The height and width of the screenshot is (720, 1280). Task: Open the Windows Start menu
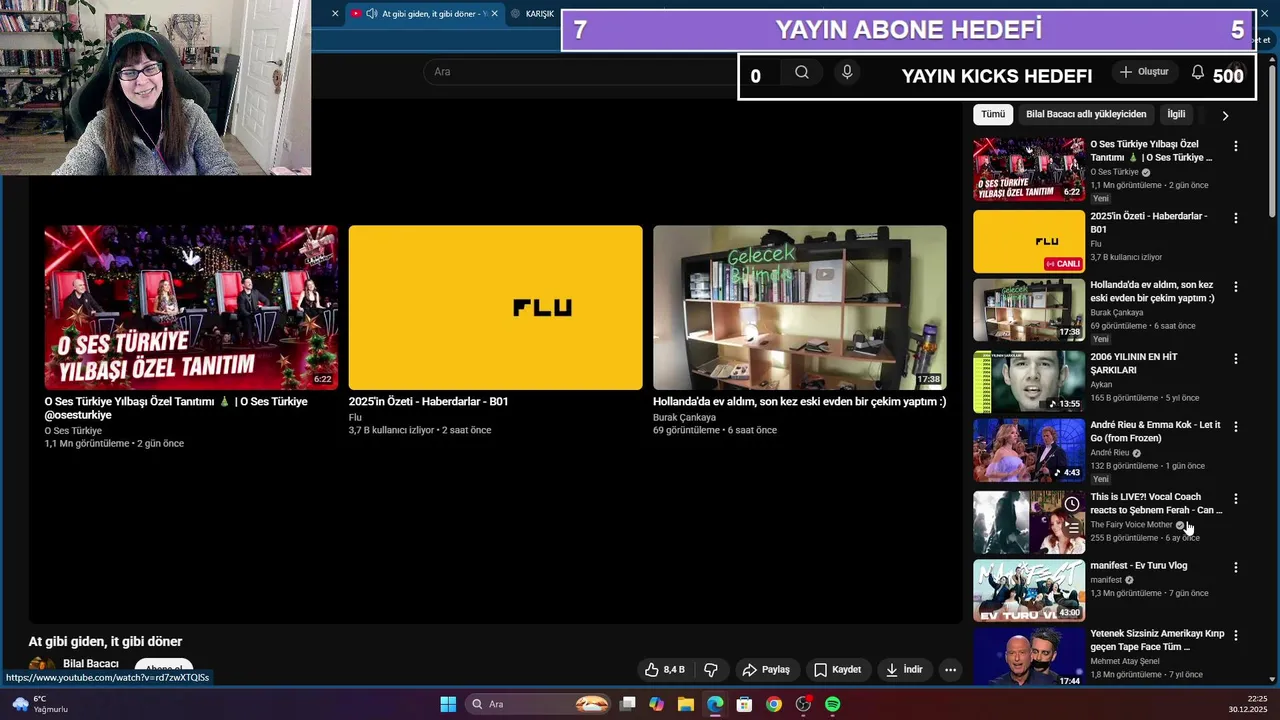[448, 704]
